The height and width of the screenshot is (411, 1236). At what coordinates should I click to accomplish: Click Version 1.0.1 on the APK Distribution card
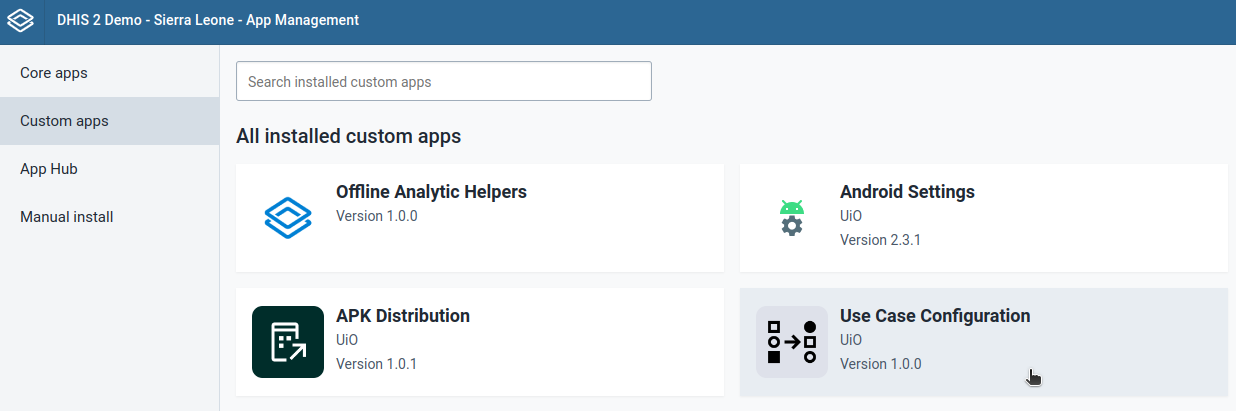(376, 364)
